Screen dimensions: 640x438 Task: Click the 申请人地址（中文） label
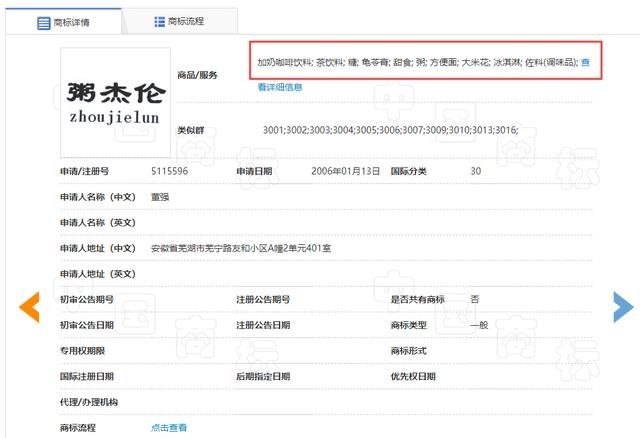pos(98,248)
